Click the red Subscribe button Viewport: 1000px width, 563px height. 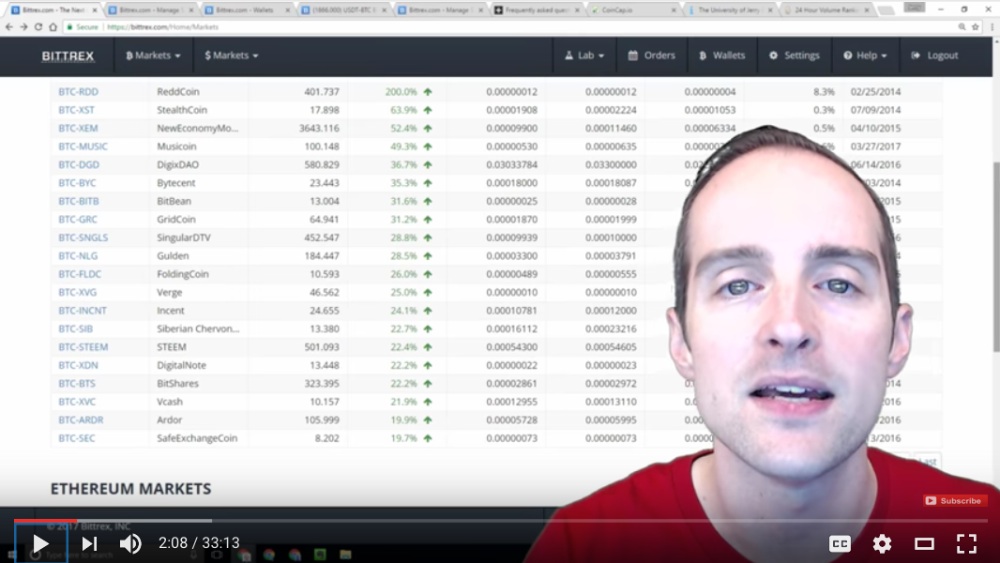pyautogui.click(x=955, y=501)
